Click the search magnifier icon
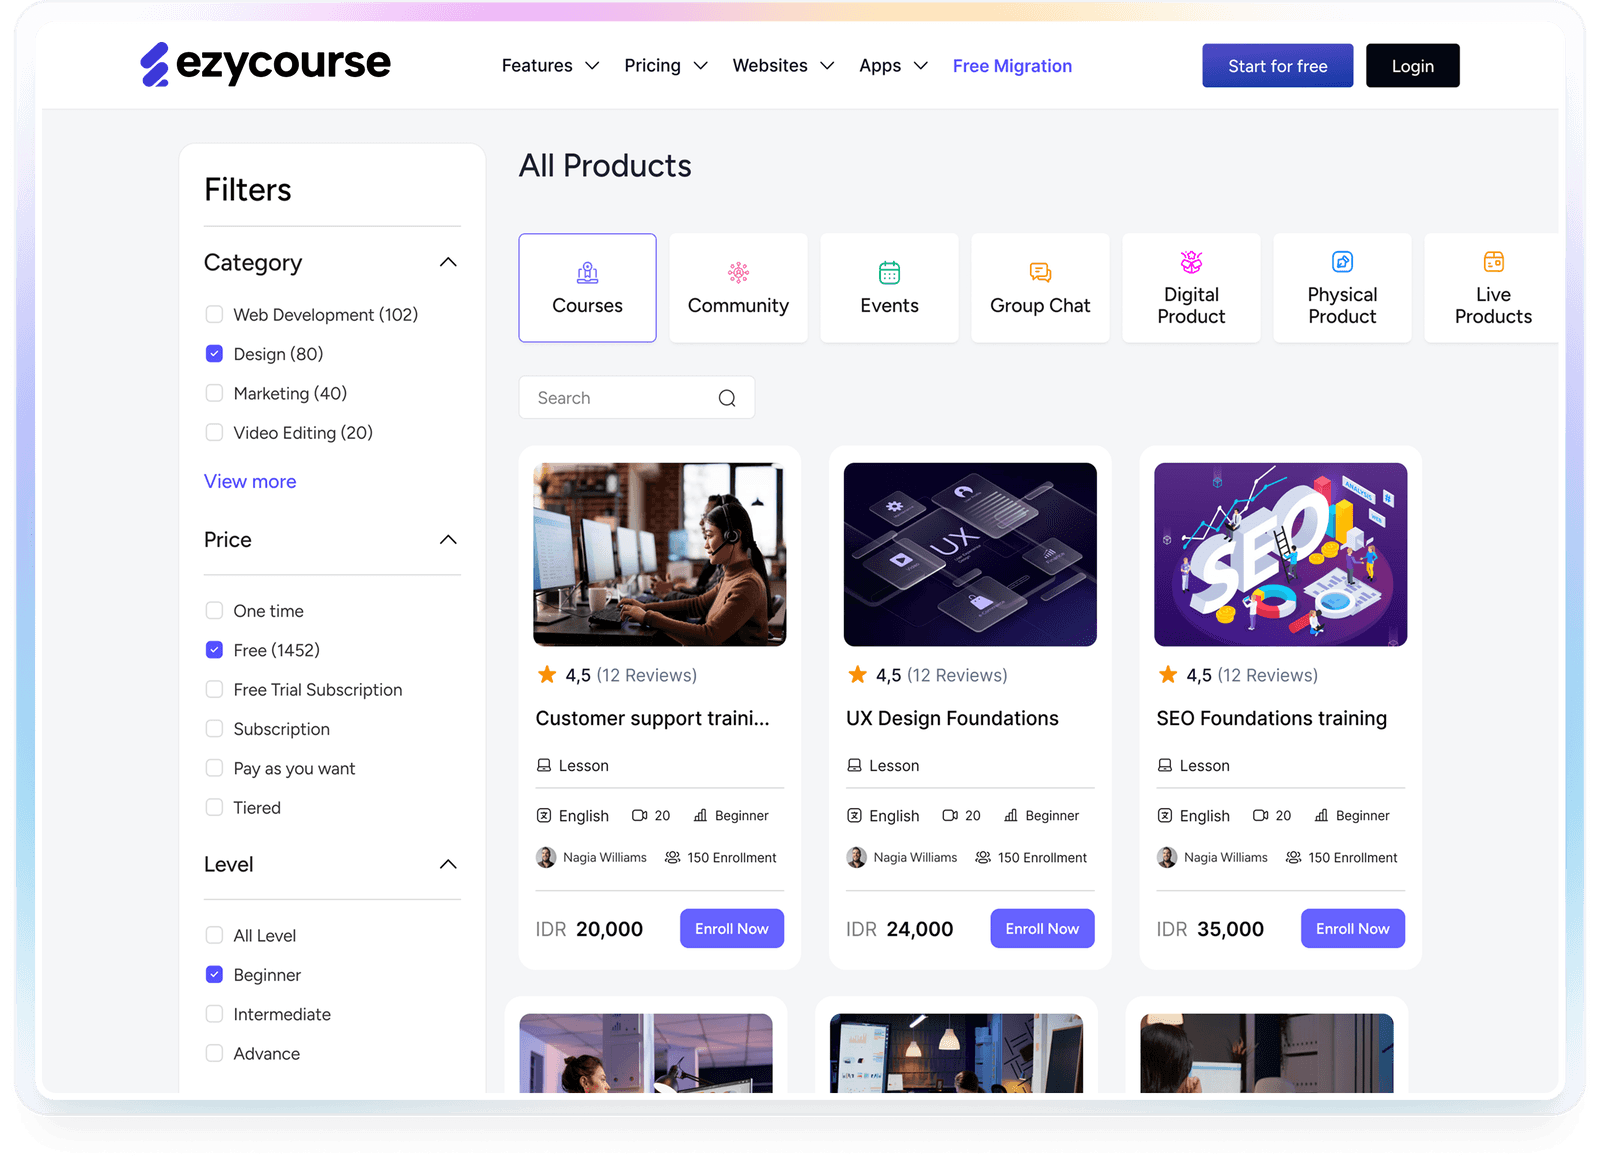The height and width of the screenshot is (1169, 1600). tap(726, 397)
